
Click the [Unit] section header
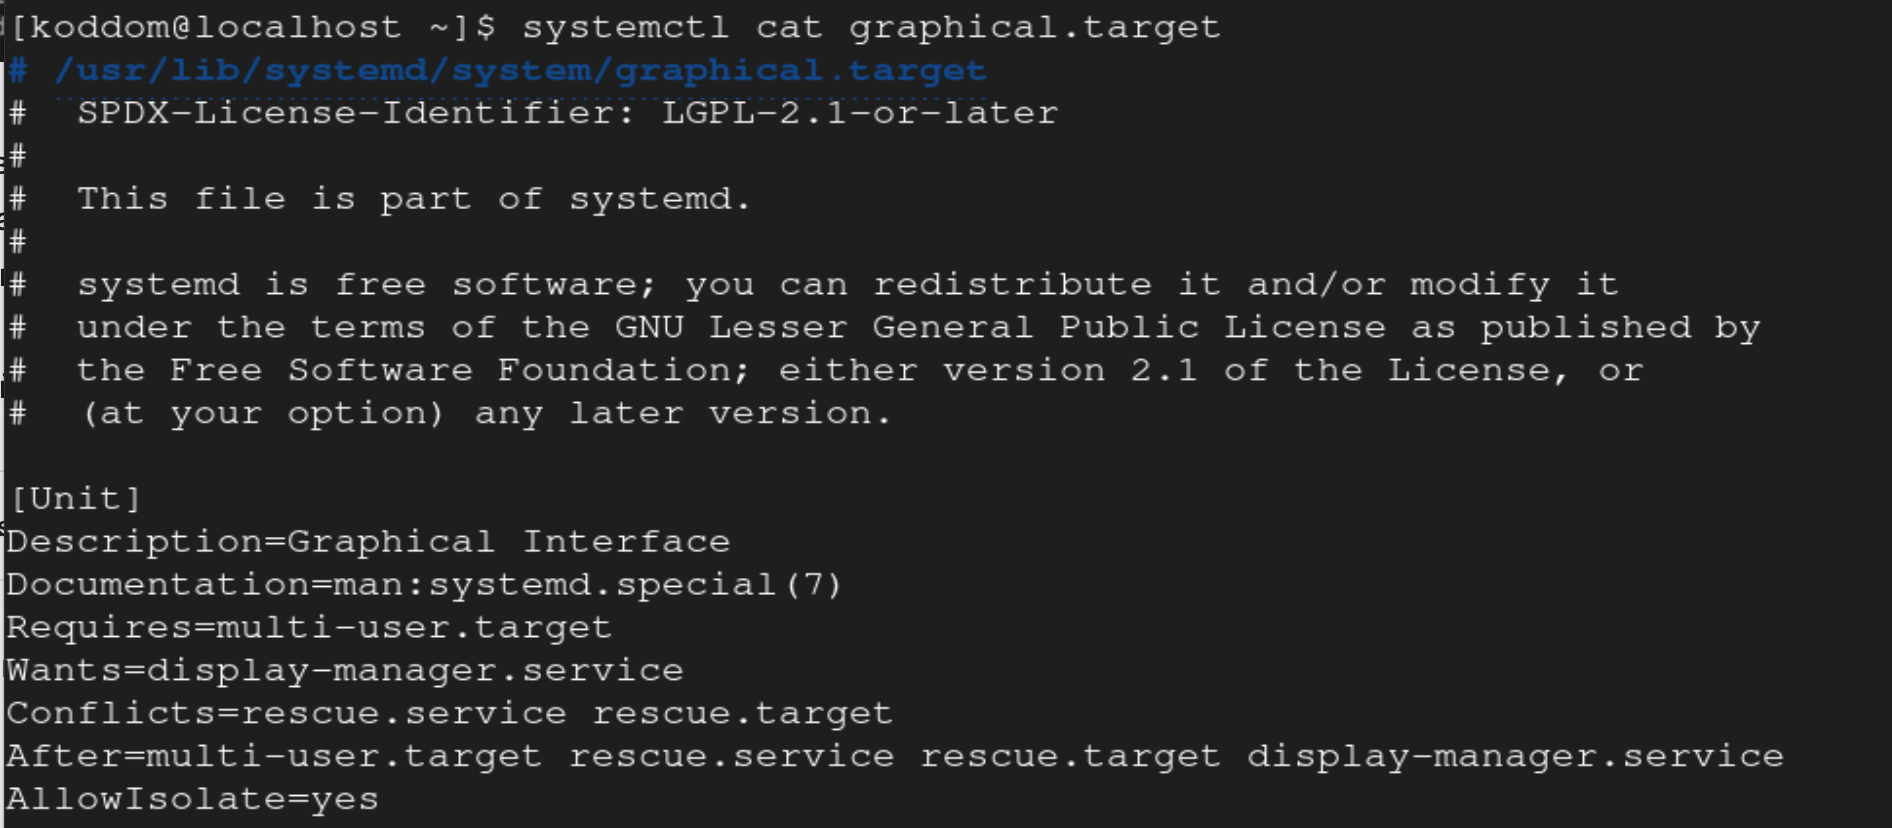coord(76,499)
